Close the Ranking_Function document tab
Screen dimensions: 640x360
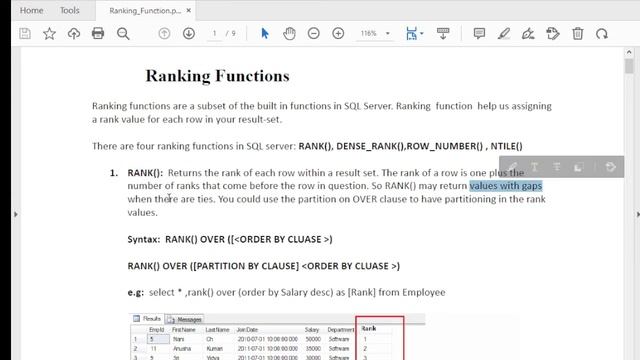[x=189, y=11]
